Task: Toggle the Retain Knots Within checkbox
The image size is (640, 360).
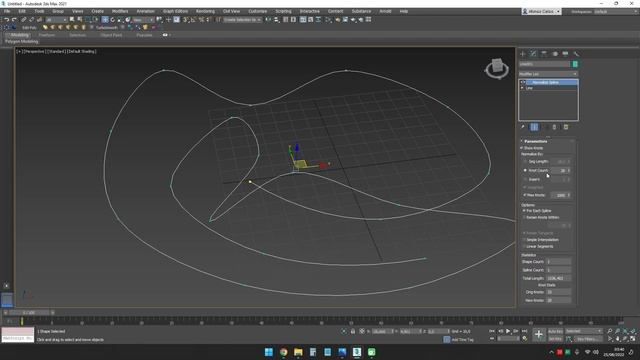Action: click(524, 218)
